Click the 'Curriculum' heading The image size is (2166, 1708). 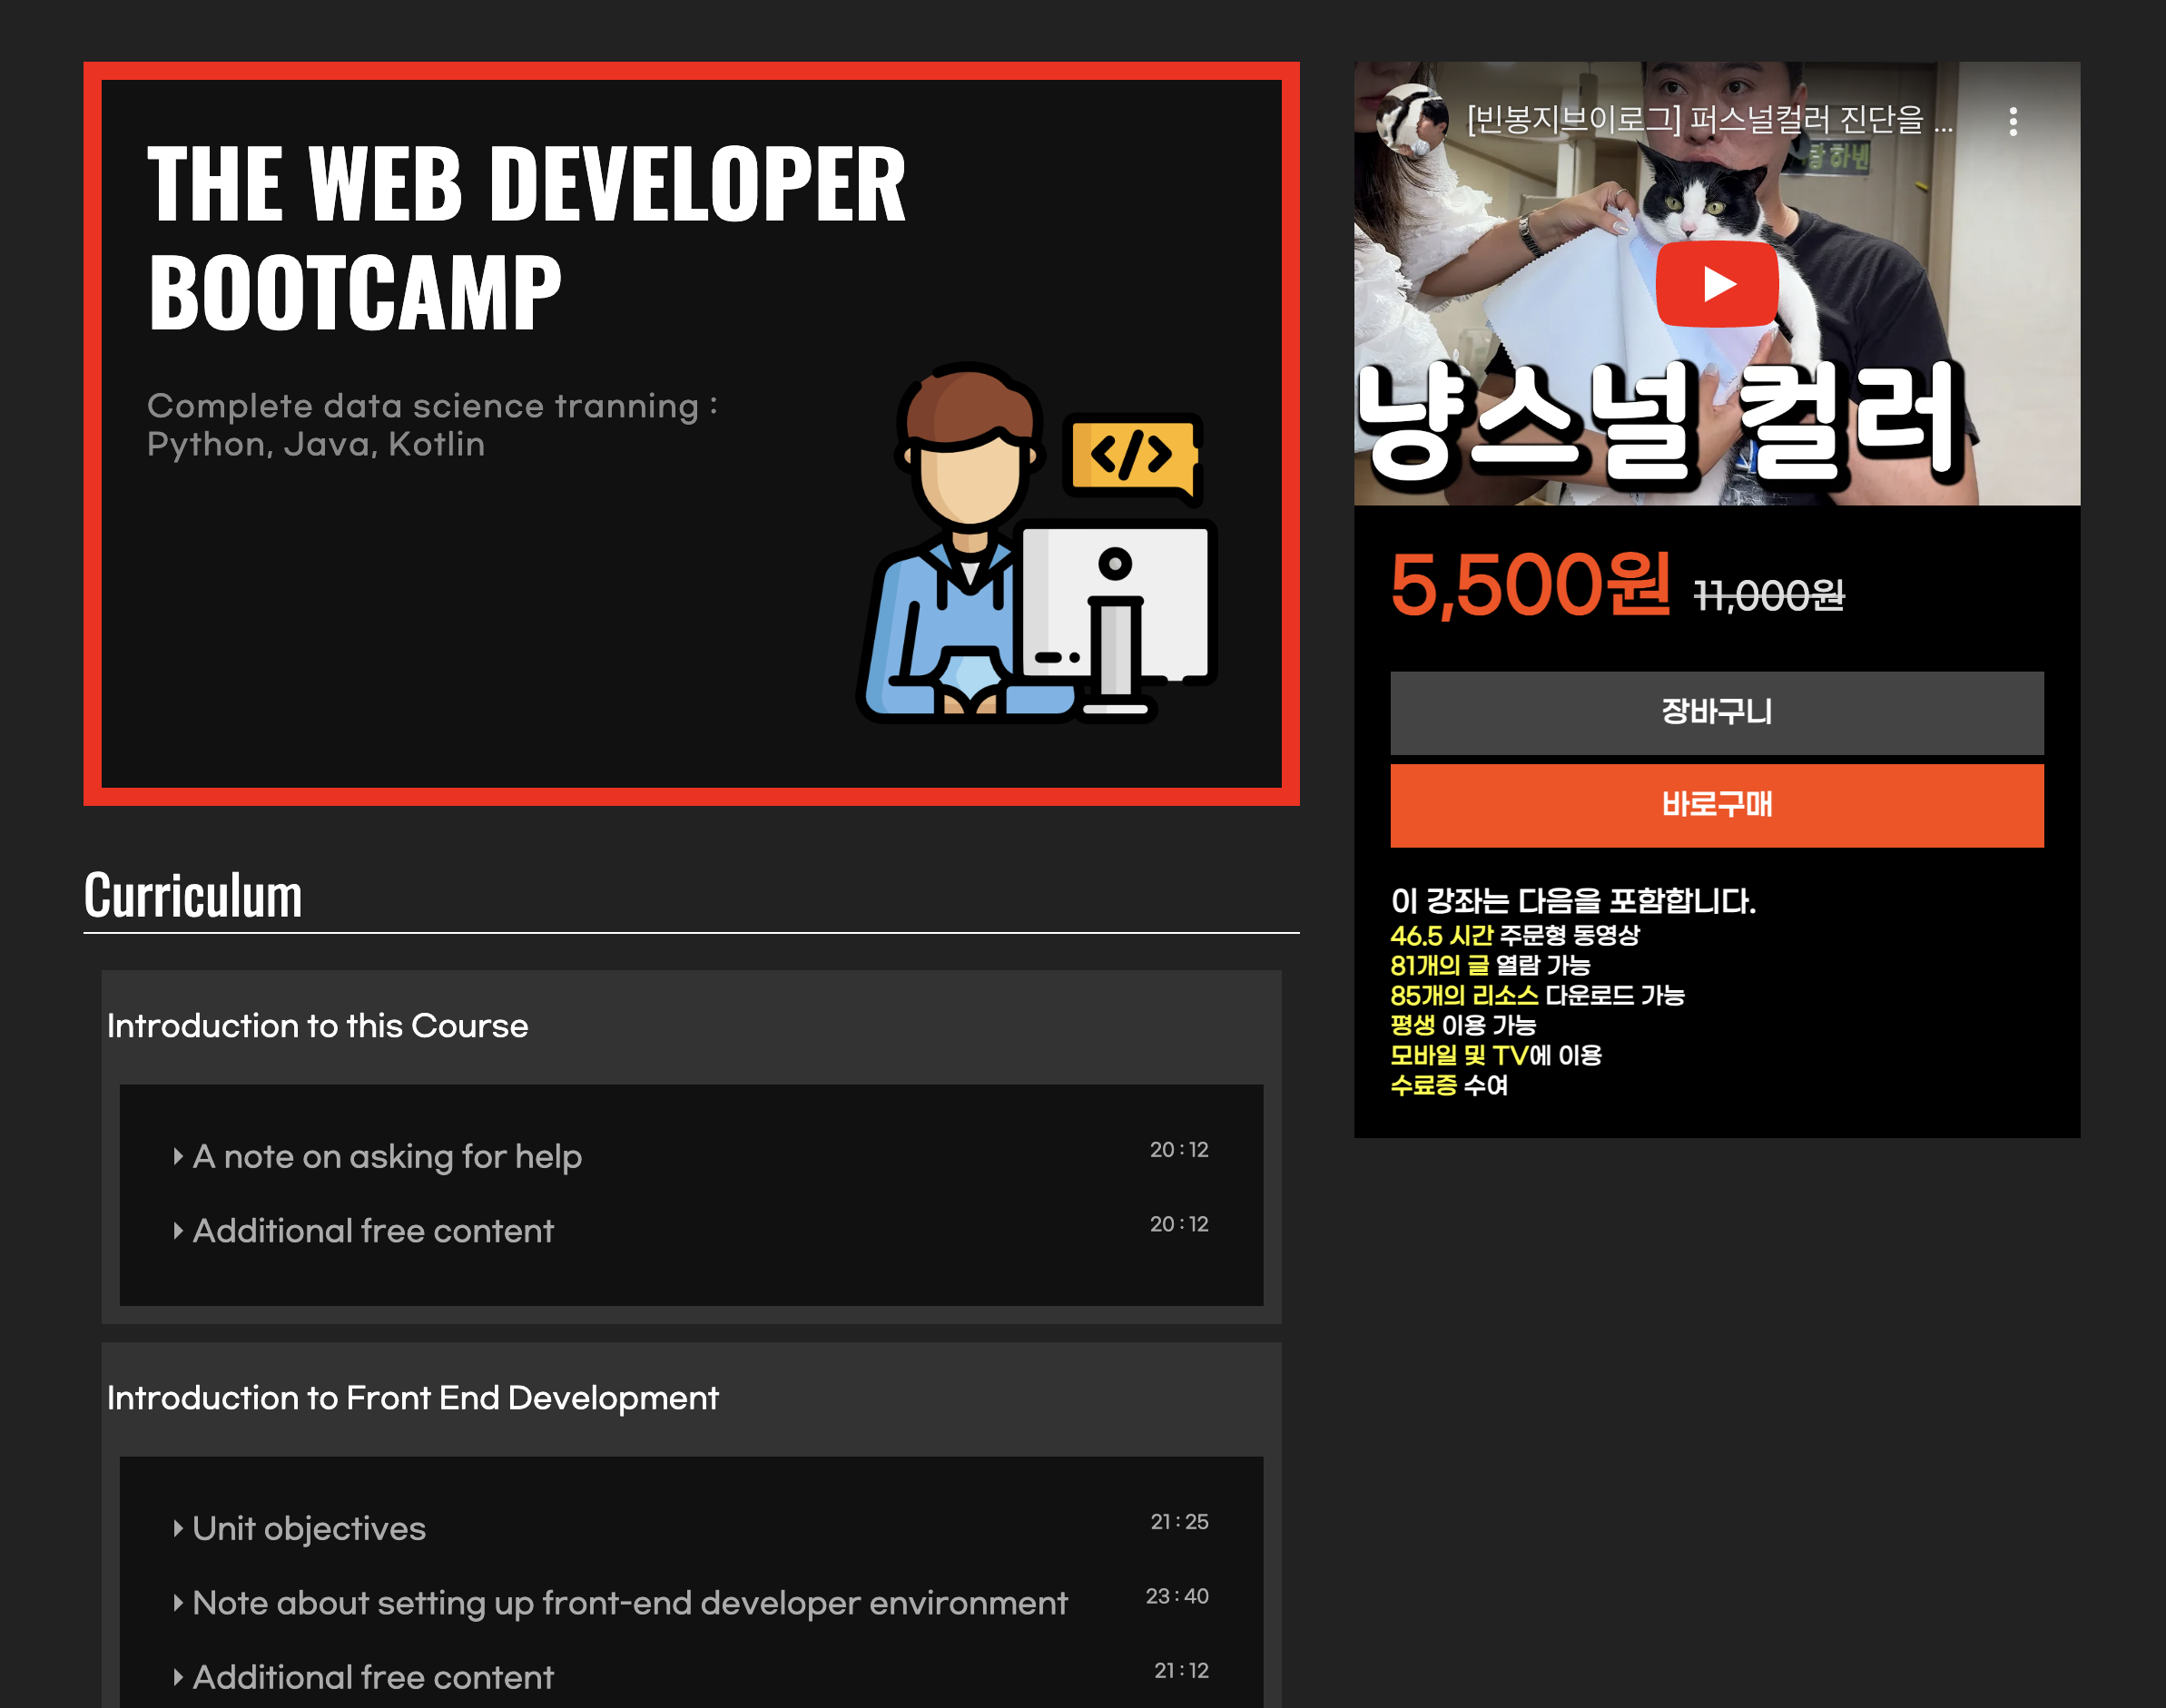point(193,895)
